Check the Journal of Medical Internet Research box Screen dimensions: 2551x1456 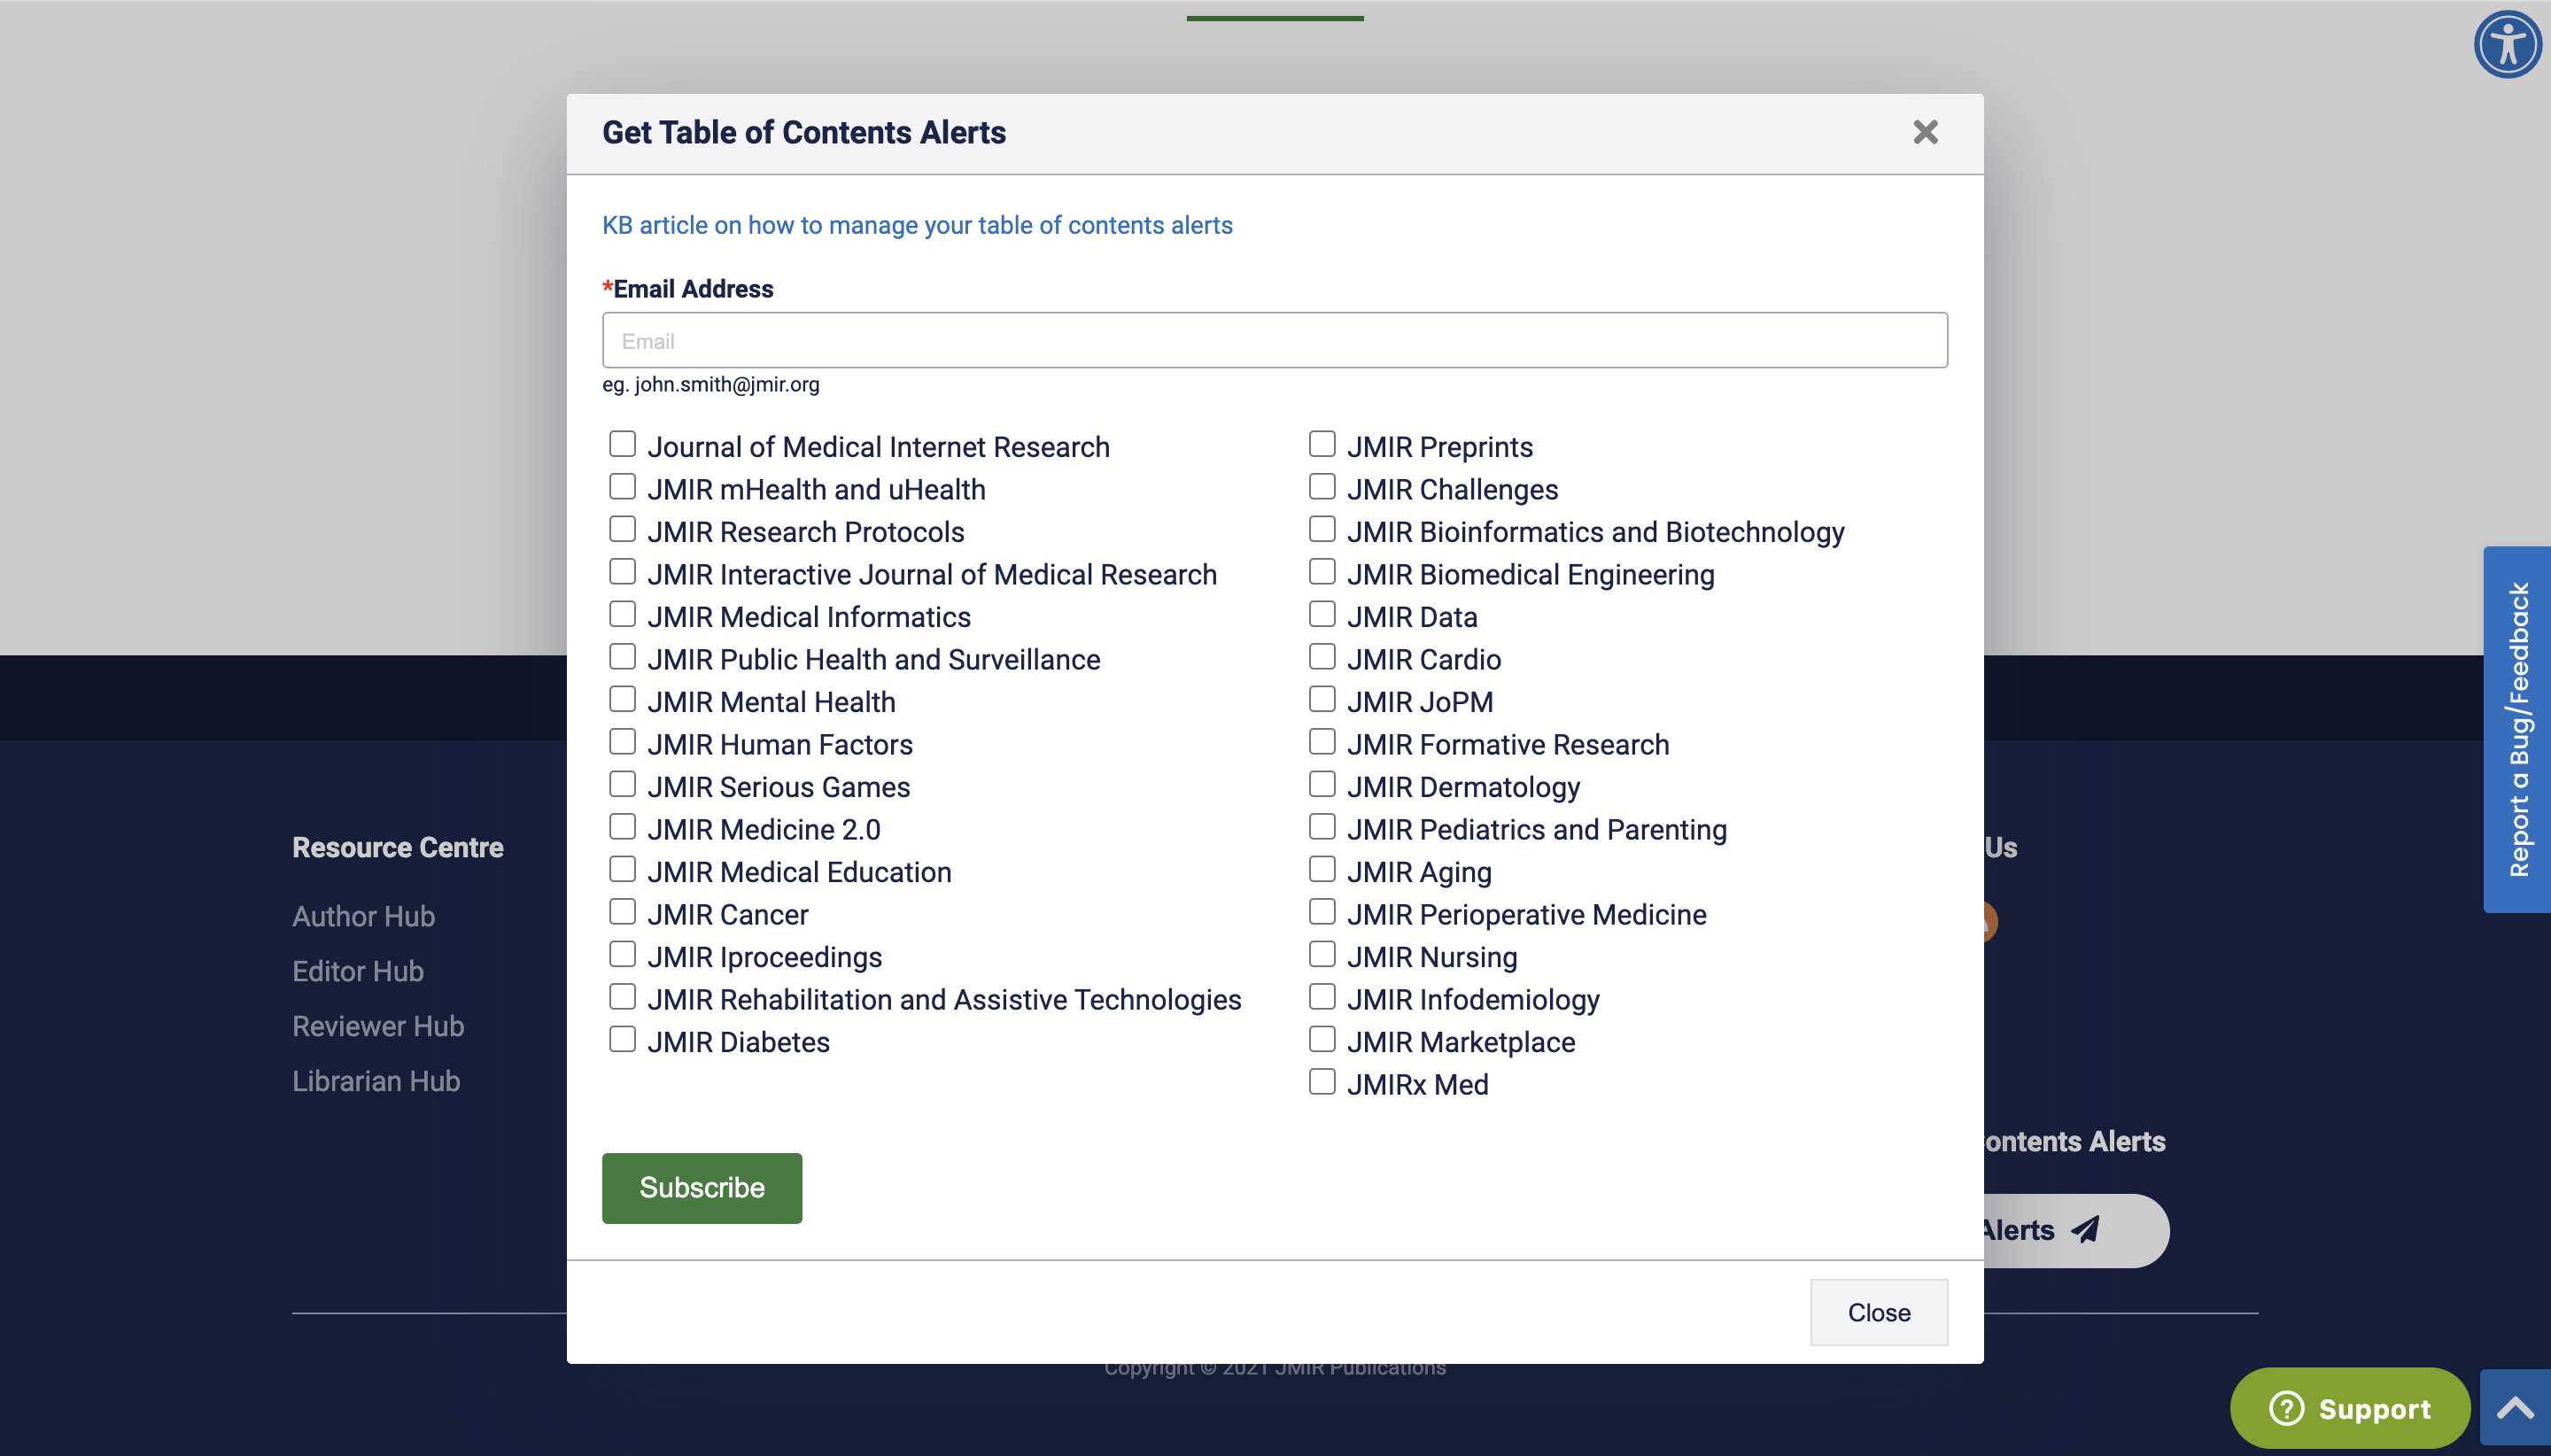pos(622,444)
